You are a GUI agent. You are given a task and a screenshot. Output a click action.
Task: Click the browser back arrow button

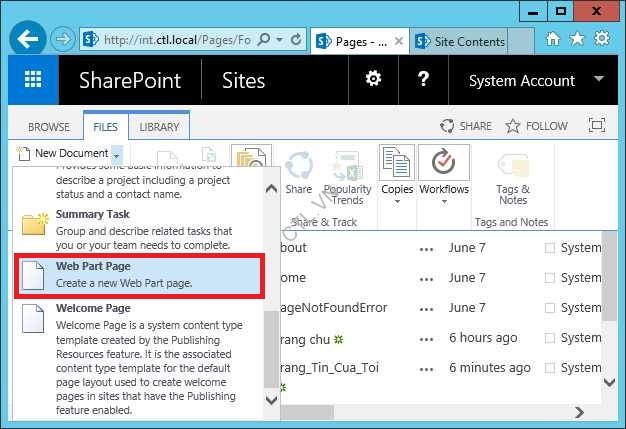[x=29, y=41]
